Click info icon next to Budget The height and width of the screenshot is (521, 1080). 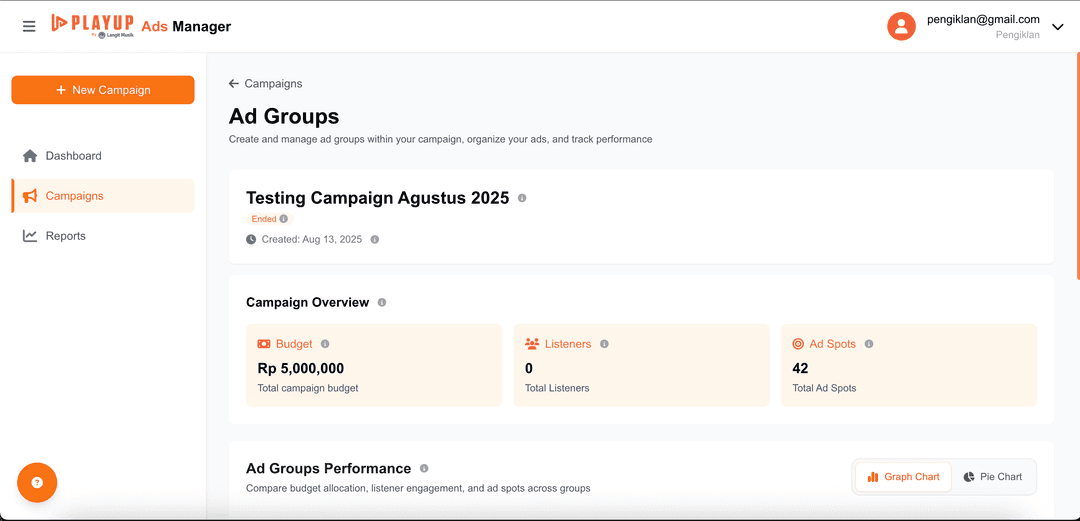[325, 344]
